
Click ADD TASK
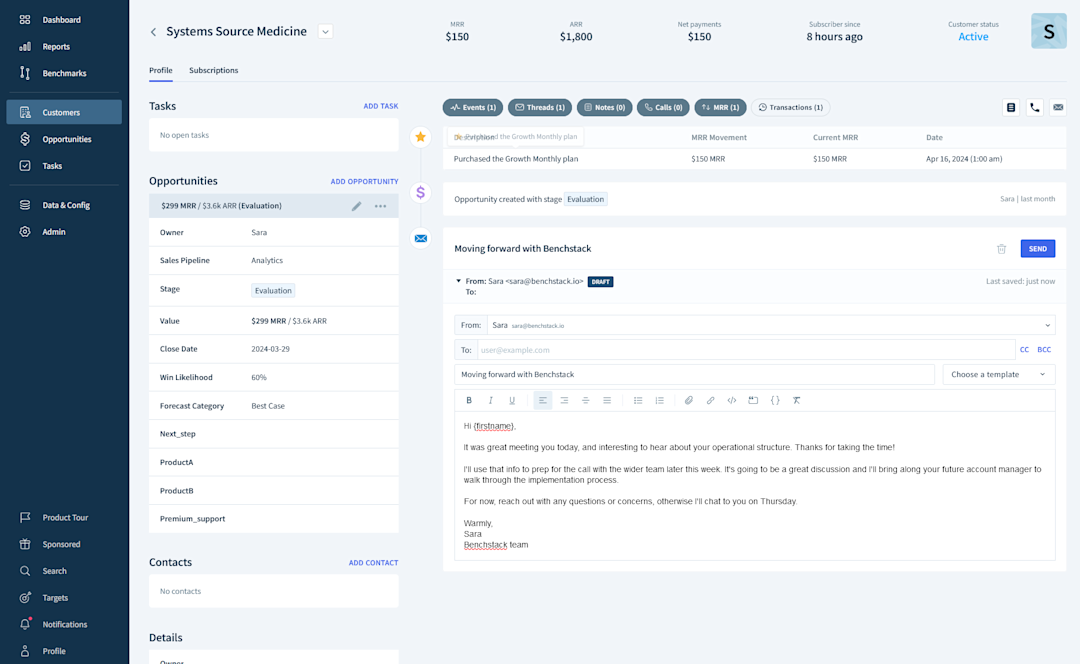coord(381,106)
